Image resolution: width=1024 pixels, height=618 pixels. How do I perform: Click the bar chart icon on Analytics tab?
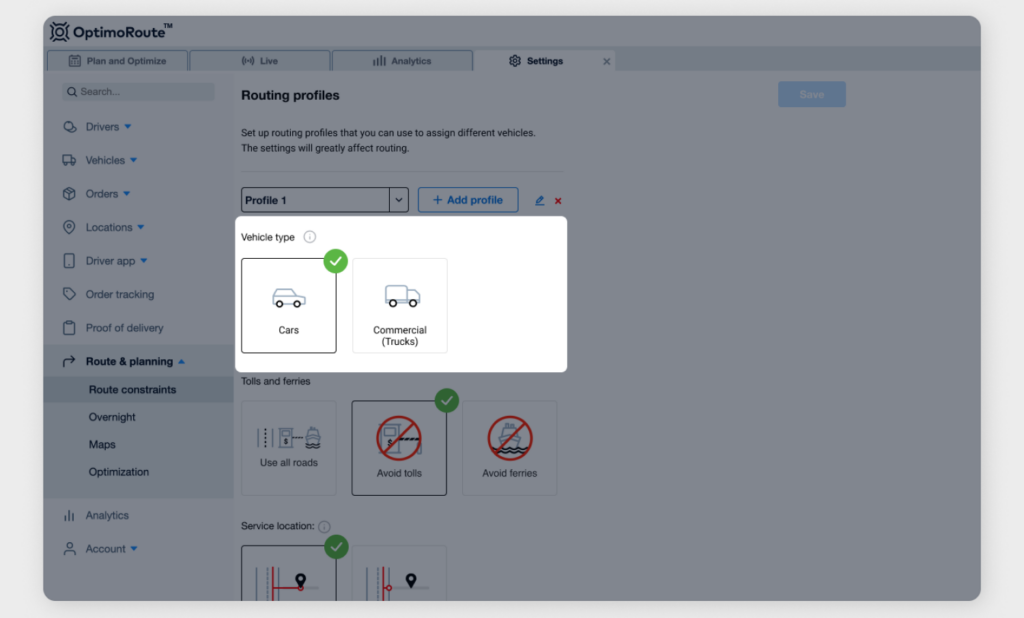379,61
